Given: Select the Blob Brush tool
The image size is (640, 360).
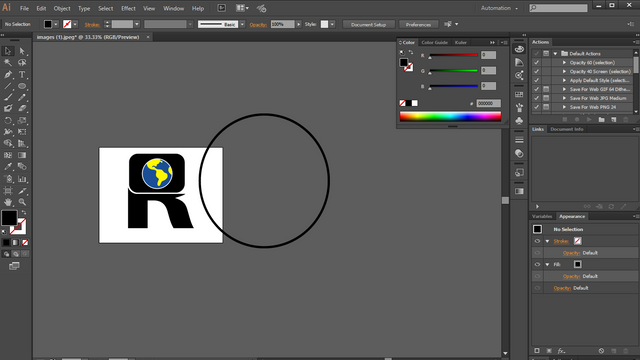Looking at the screenshot, I should pyautogui.click(x=8, y=109).
